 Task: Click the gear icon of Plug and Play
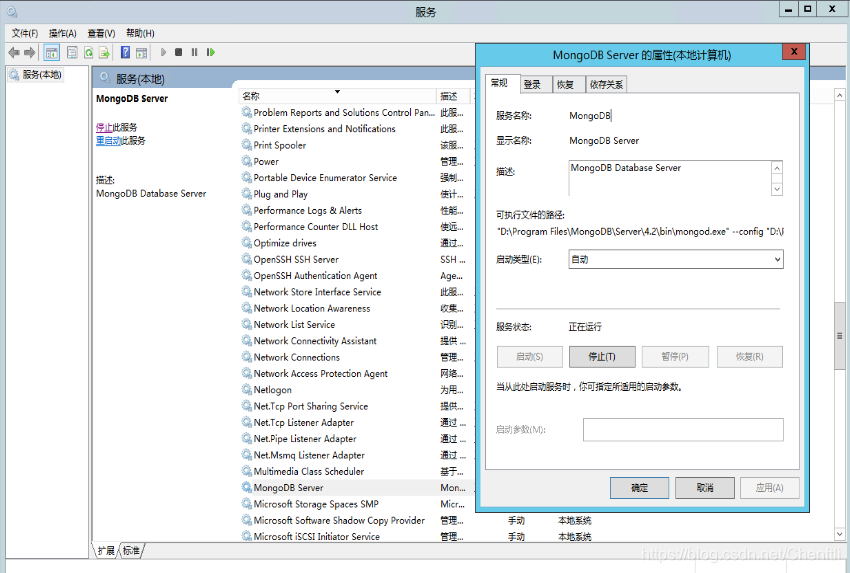tap(247, 194)
